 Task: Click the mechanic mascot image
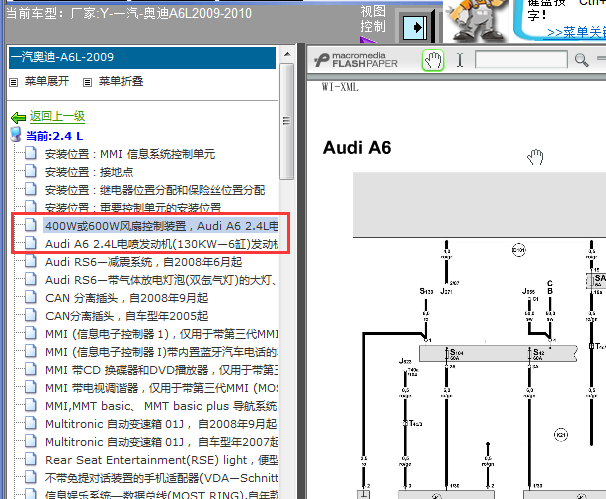(476, 20)
